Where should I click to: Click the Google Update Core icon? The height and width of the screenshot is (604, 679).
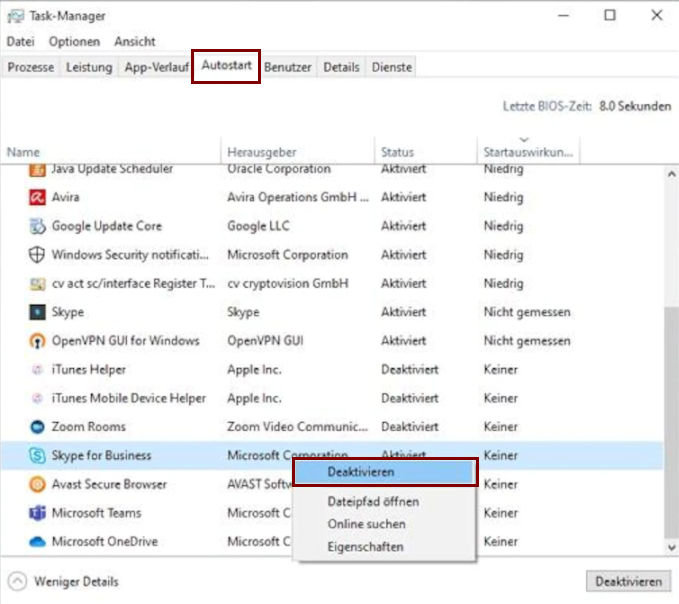point(37,226)
